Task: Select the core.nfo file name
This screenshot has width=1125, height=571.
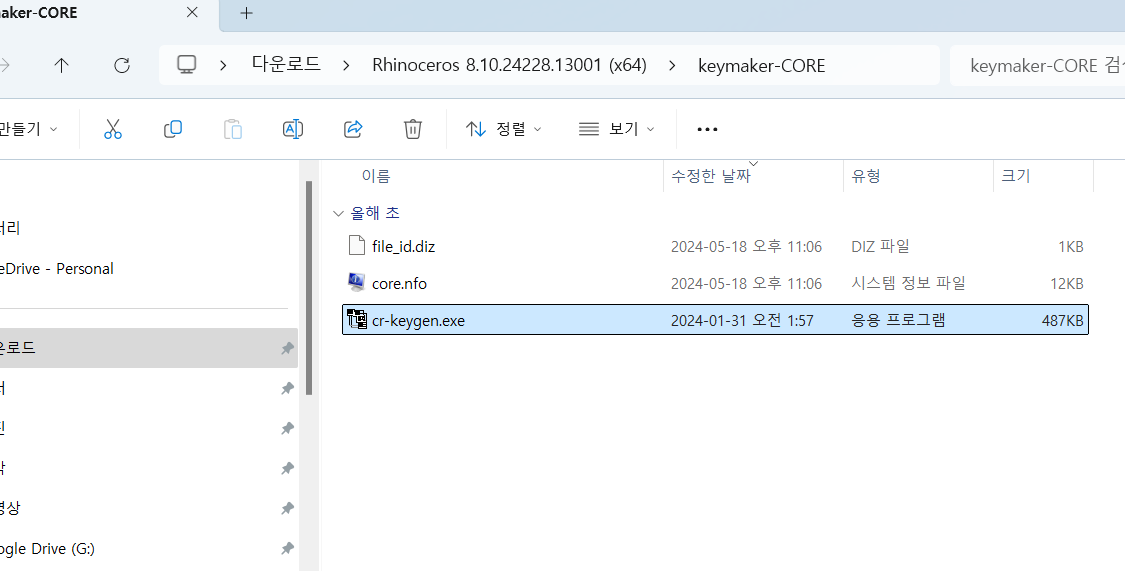Action: coord(399,283)
